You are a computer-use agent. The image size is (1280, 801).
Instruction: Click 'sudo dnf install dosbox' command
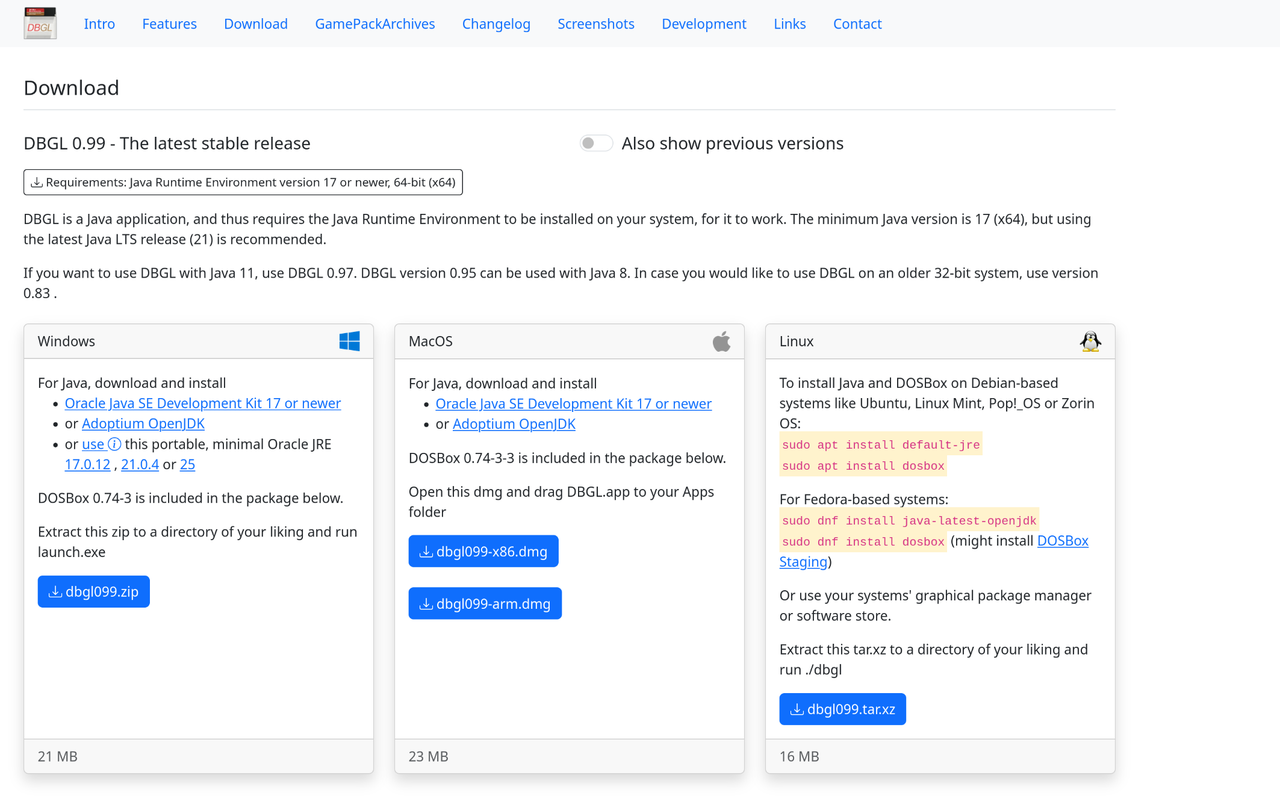pos(863,542)
